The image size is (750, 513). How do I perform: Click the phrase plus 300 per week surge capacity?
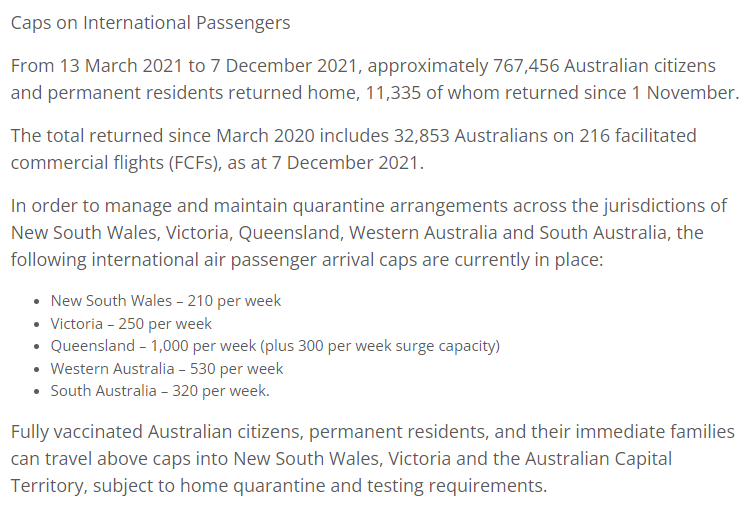click(380, 346)
